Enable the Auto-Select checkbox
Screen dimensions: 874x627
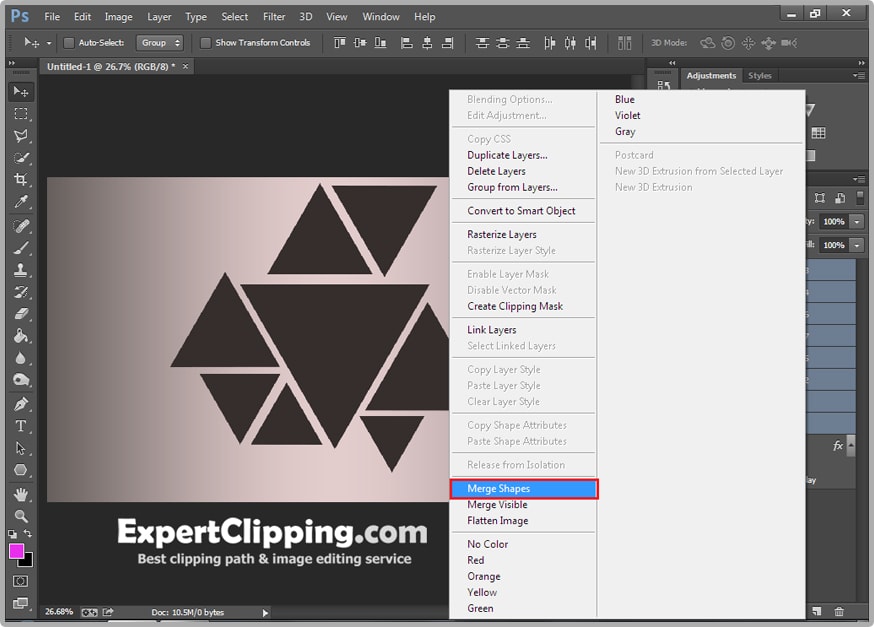(69, 43)
